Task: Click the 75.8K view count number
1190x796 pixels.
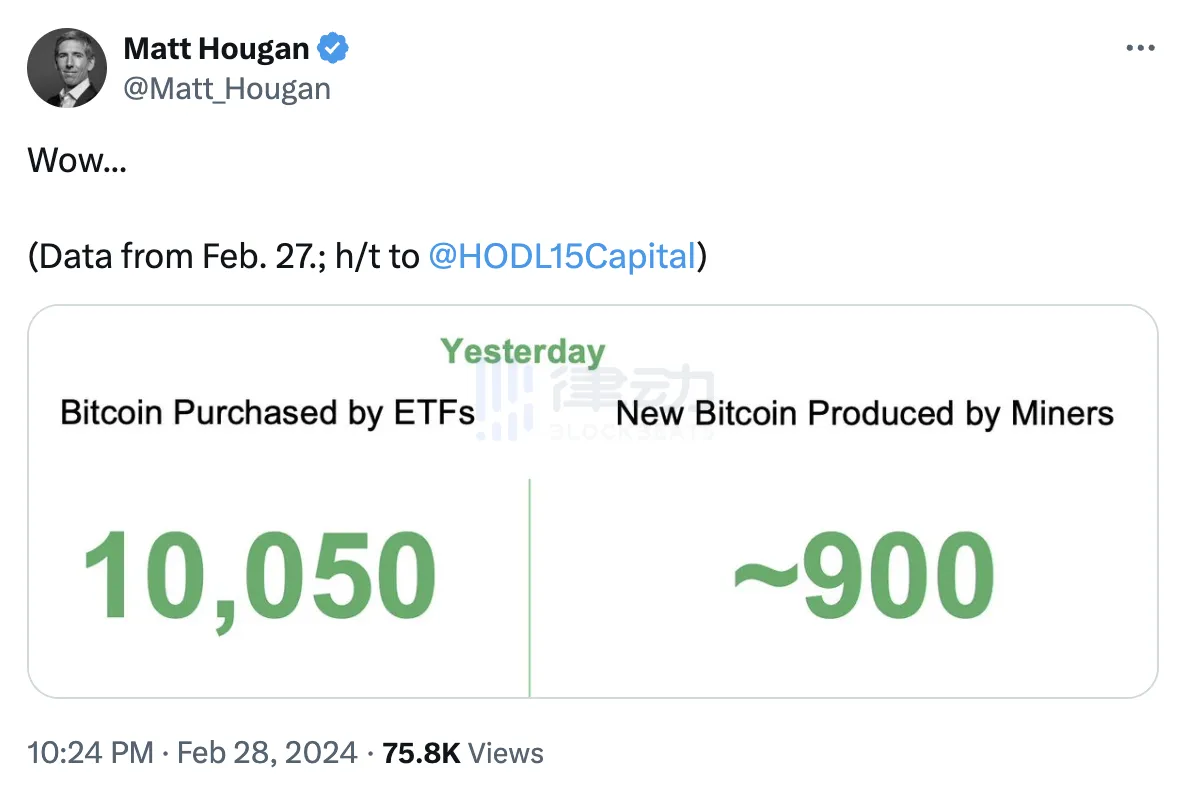Action: 421,752
